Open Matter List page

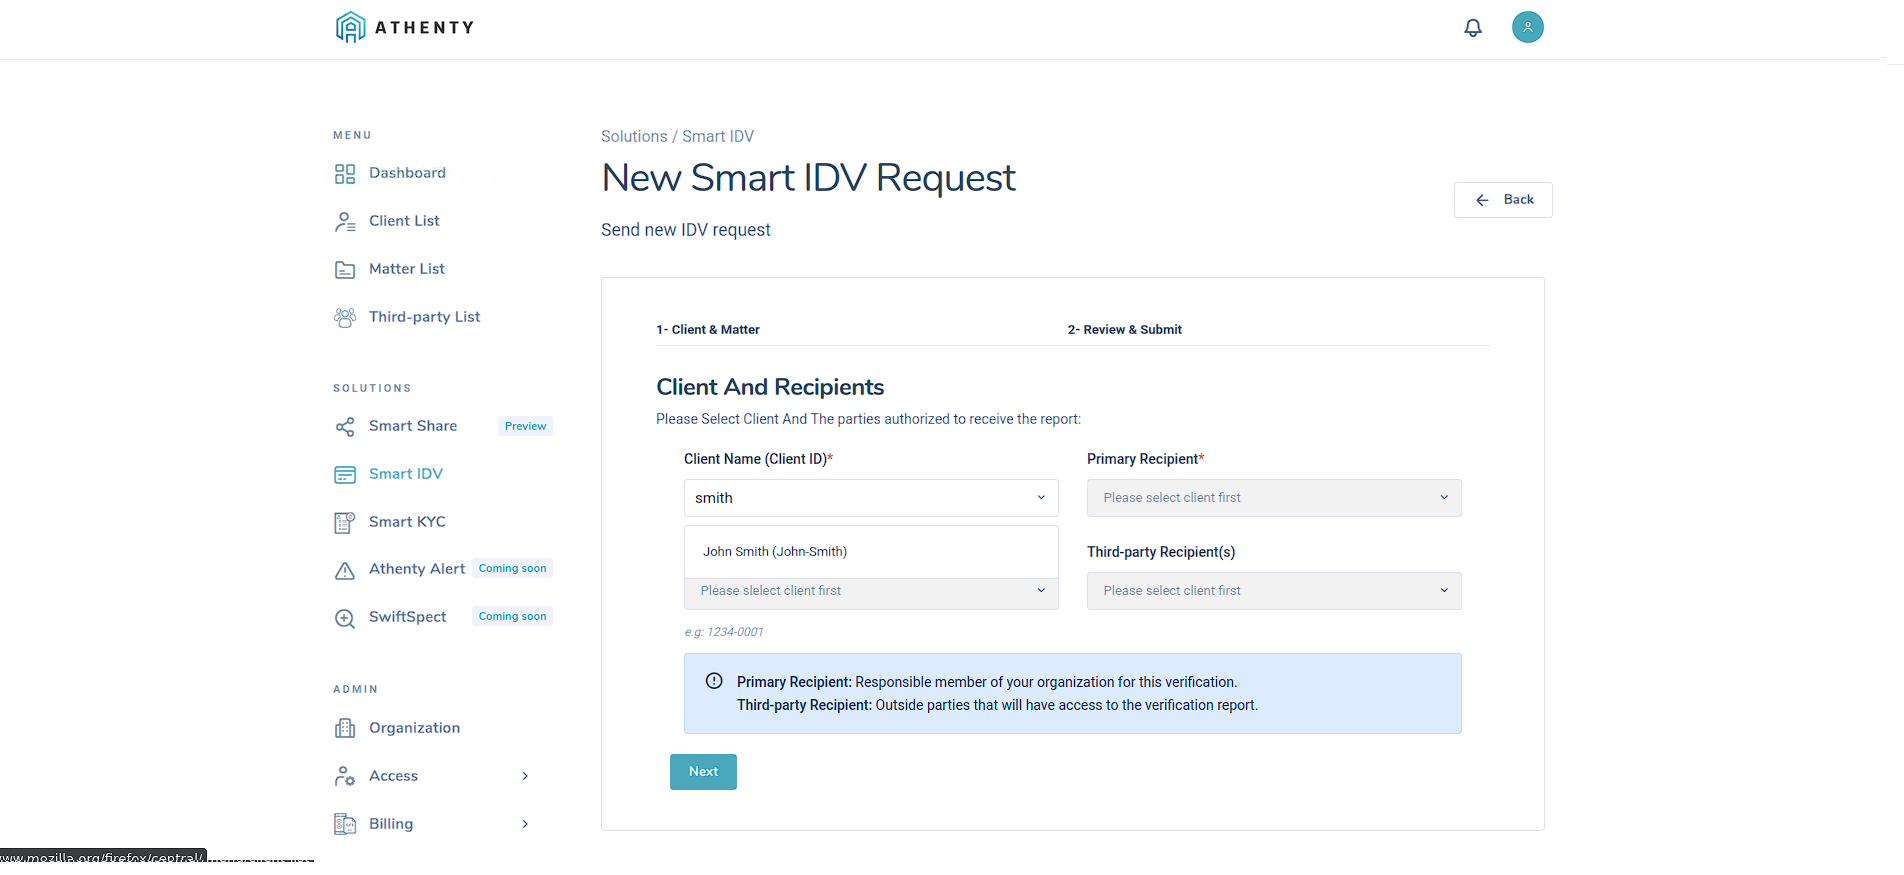[x=406, y=269]
